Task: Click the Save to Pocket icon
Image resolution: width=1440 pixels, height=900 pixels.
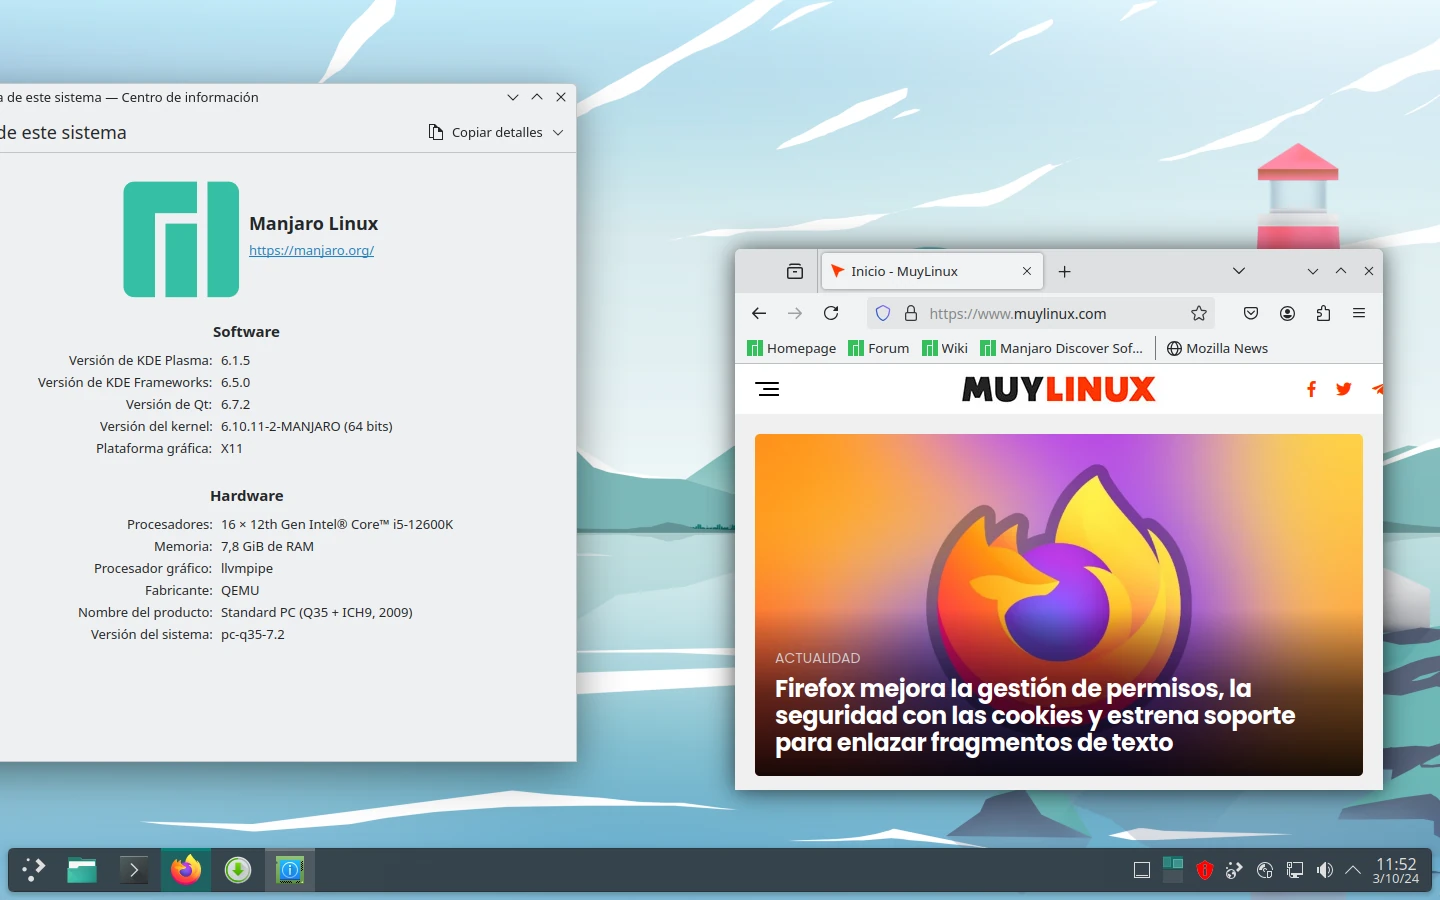Action: coord(1251,313)
